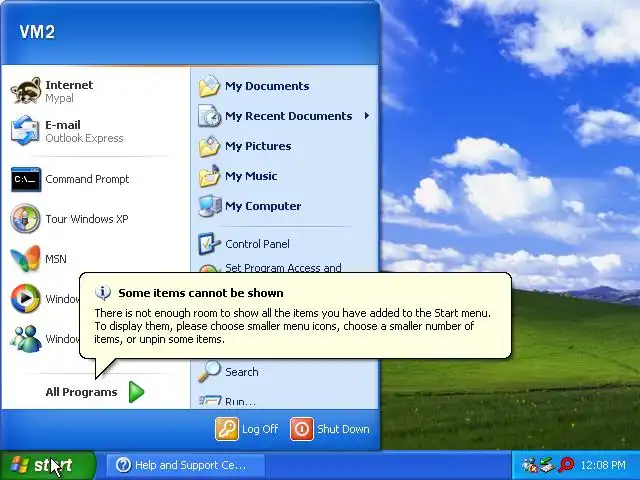Click the Log Off label

[260, 429]
